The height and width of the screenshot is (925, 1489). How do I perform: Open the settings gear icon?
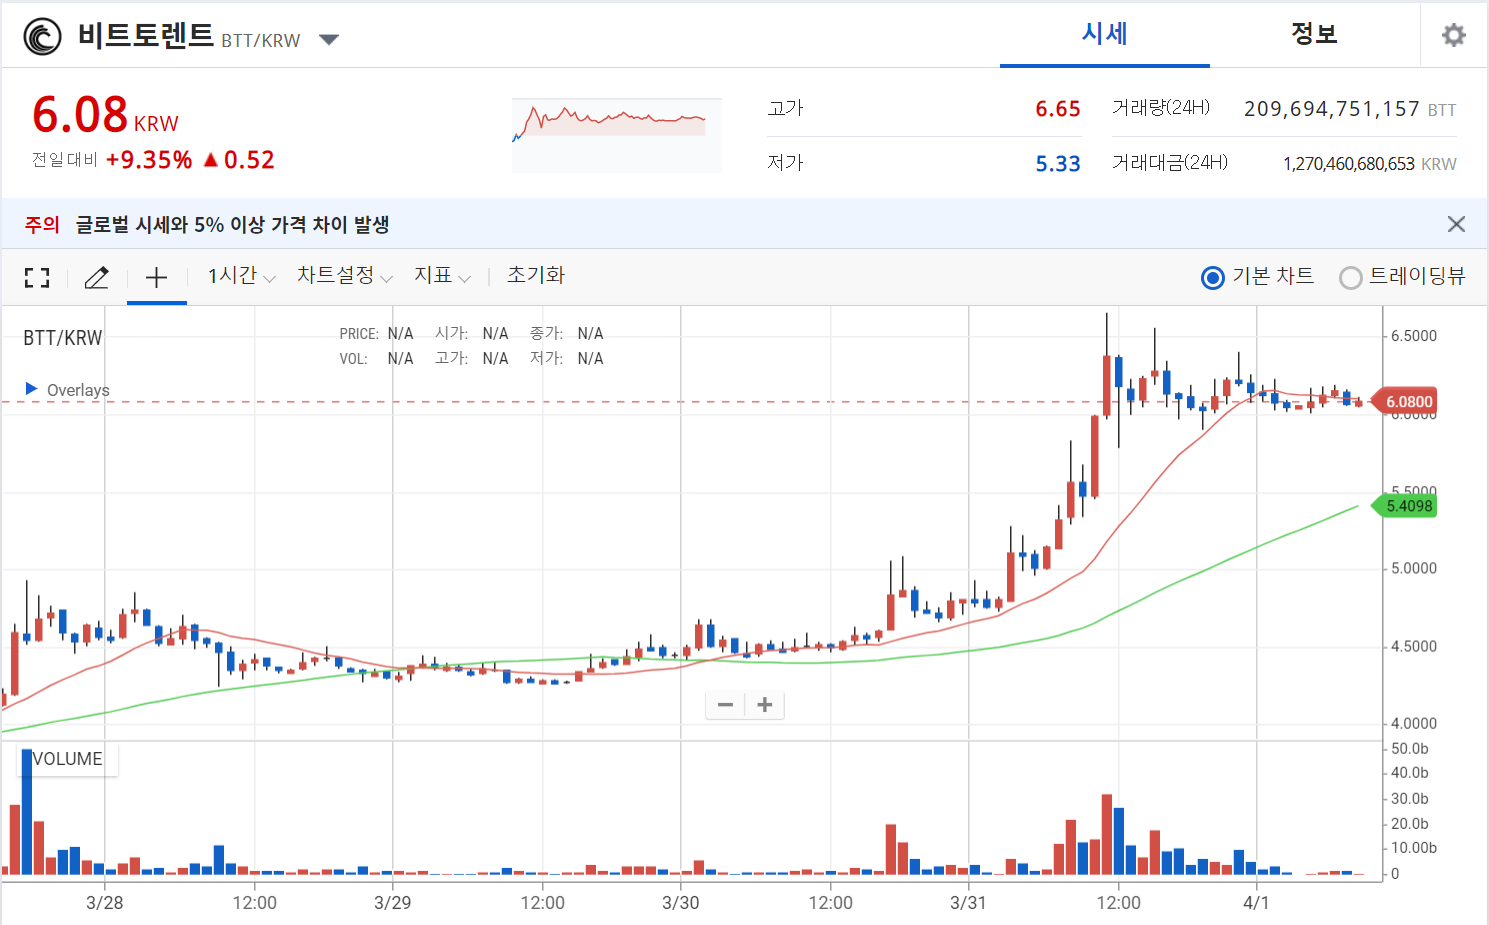pyautogui.click(x=1454, y=35)
